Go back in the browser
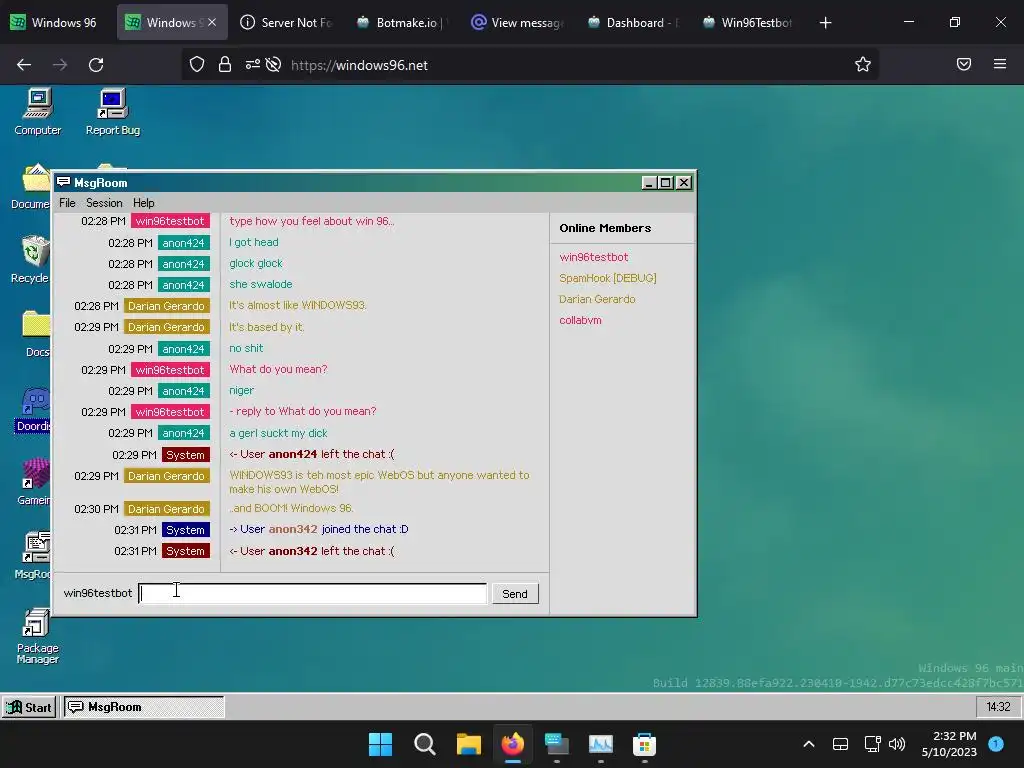This screenshot has width=1024, height=768. [x=24, y=65]
